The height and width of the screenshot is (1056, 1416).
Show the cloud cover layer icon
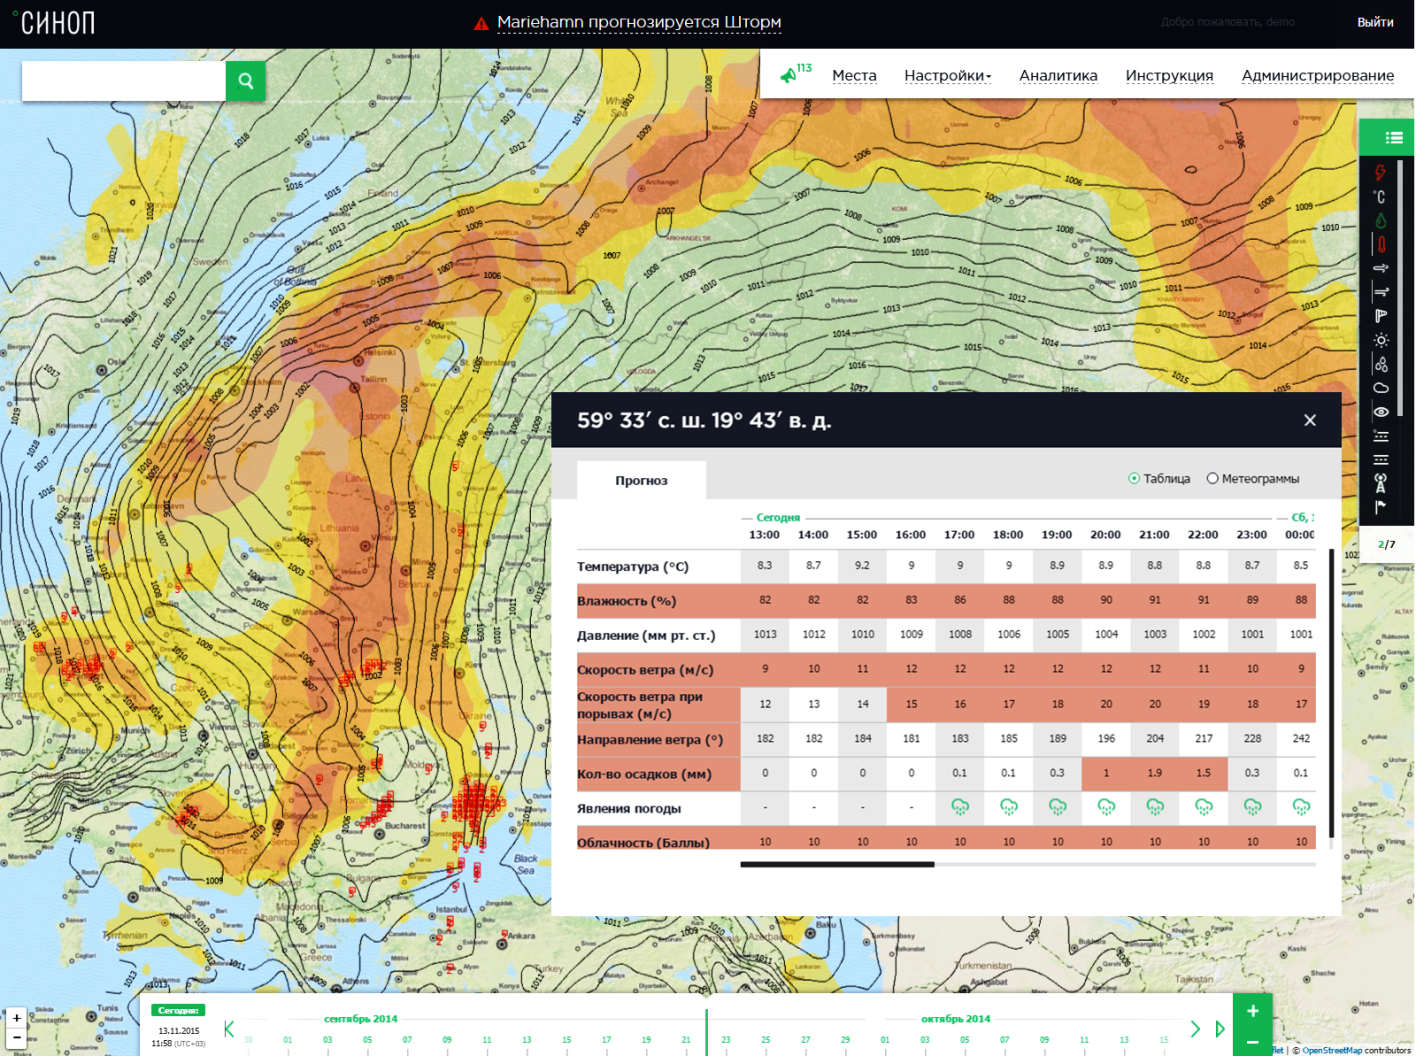(1381, 388)
